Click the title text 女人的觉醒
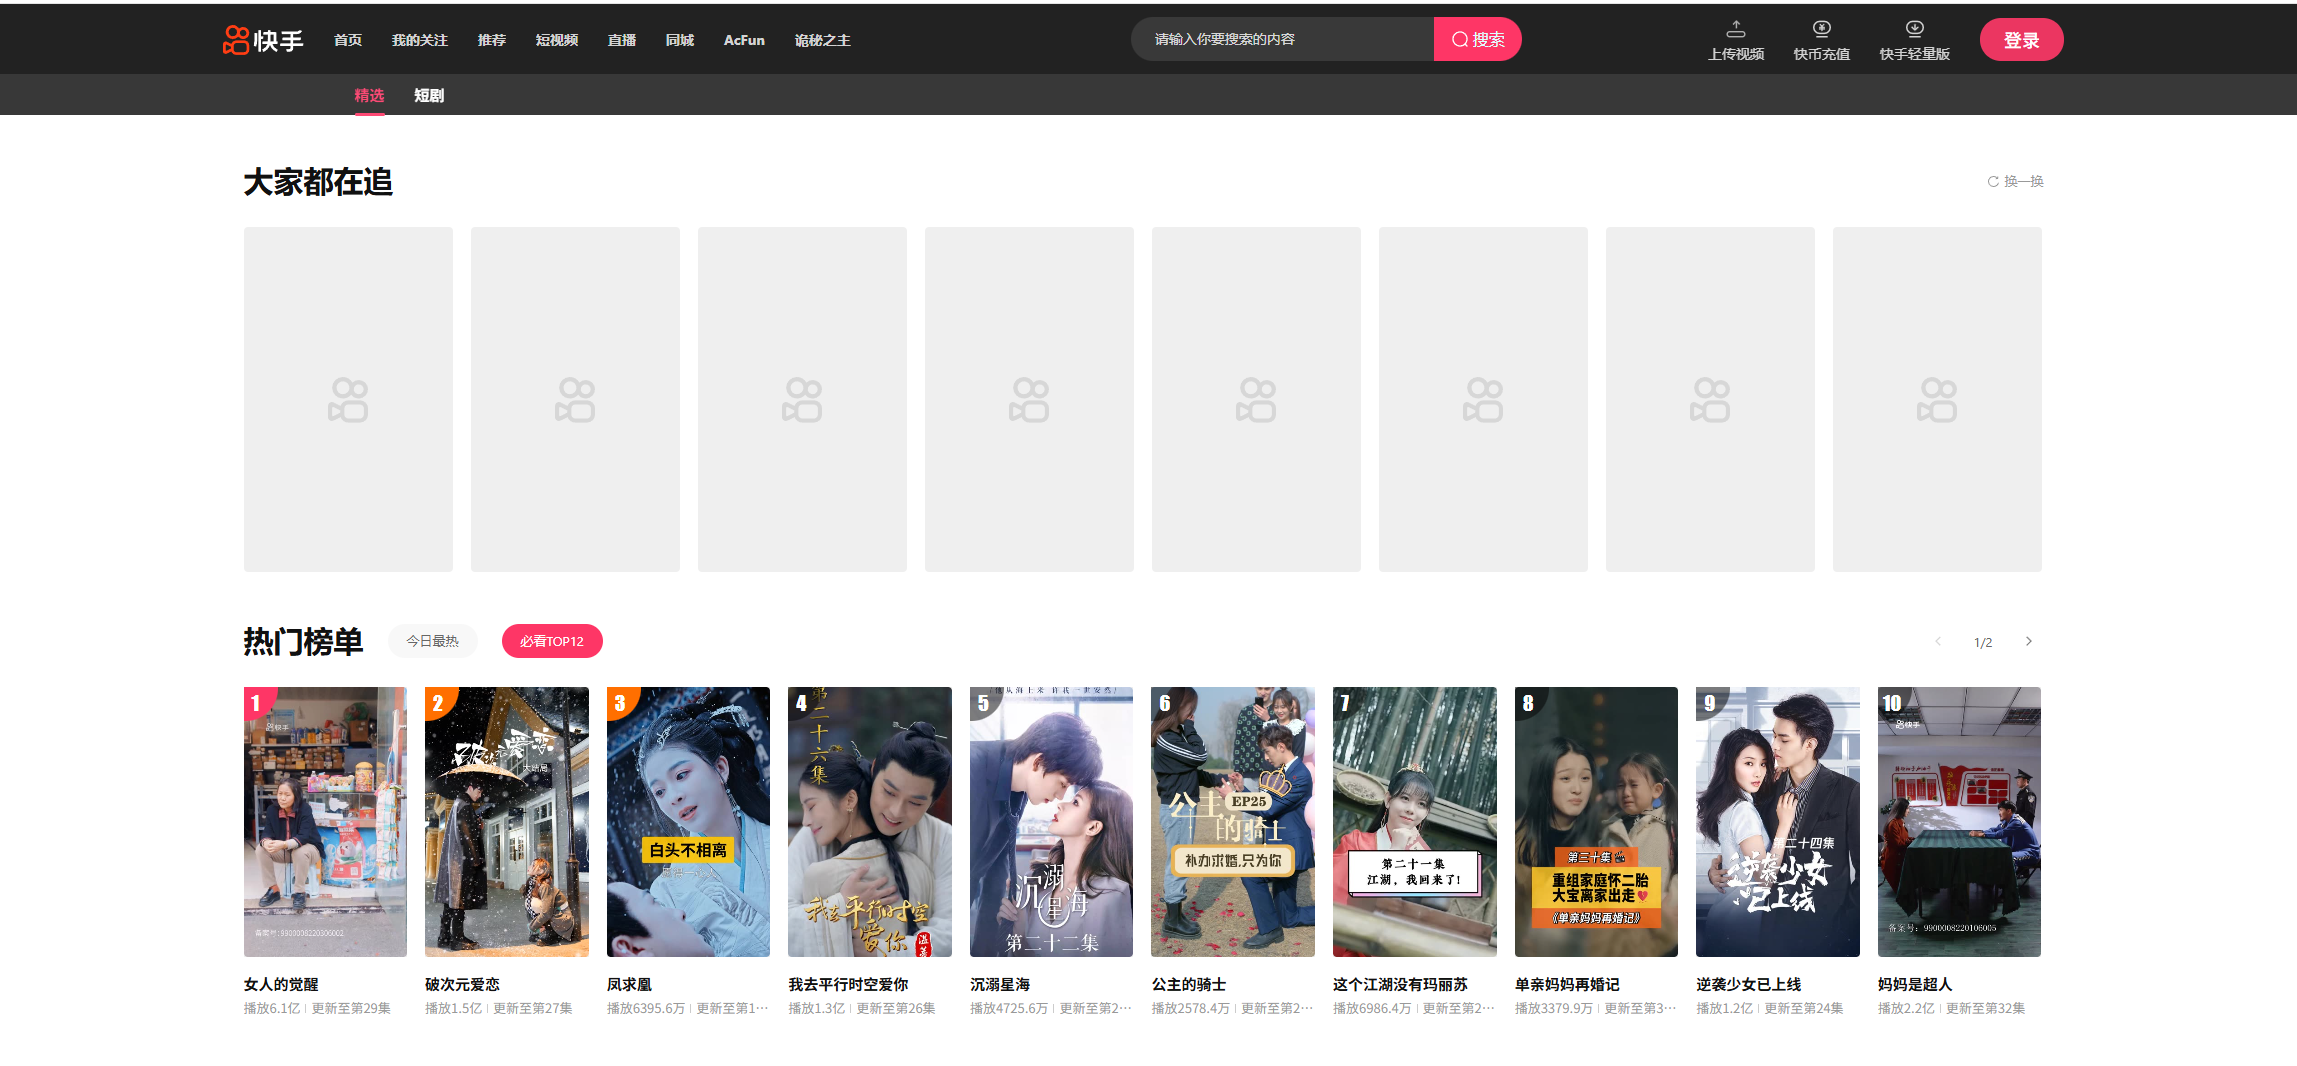This screenshot has width=2297, height=1066. click(281, 985)
